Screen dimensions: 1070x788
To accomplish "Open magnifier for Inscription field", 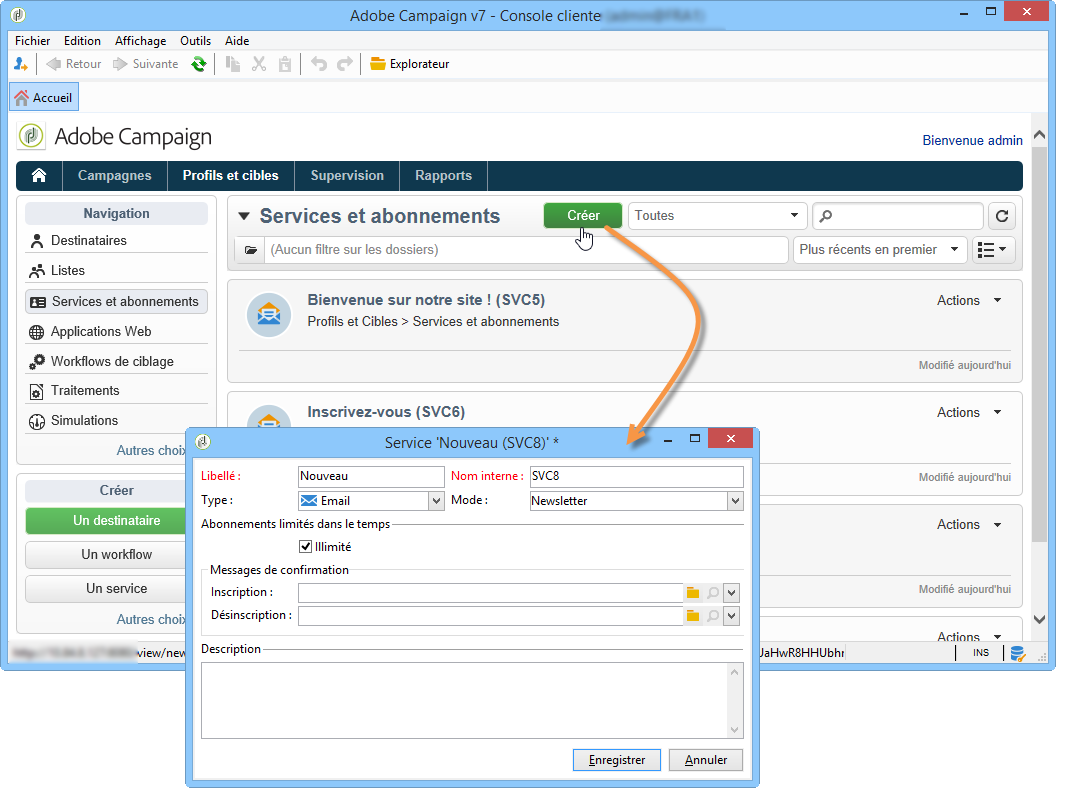I will tap(713, 593).
